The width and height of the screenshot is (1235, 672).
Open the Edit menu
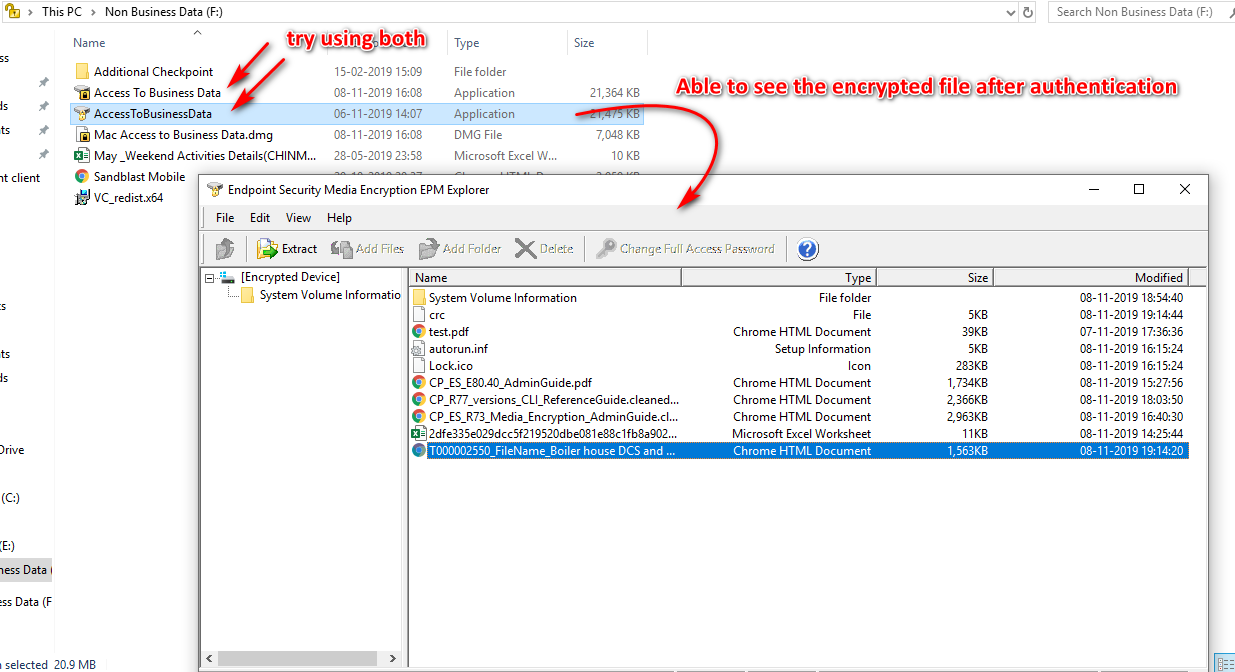click(260, 217)
